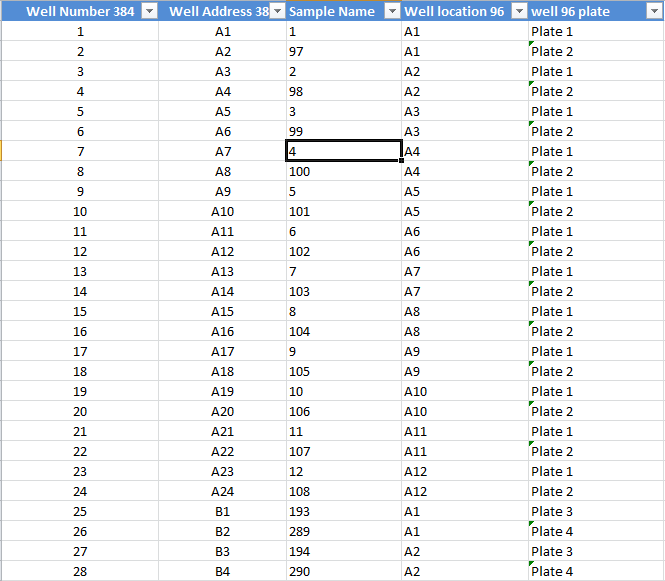
Task: Open the Well Number 384 filter dropdown
Action: (149, 11)
